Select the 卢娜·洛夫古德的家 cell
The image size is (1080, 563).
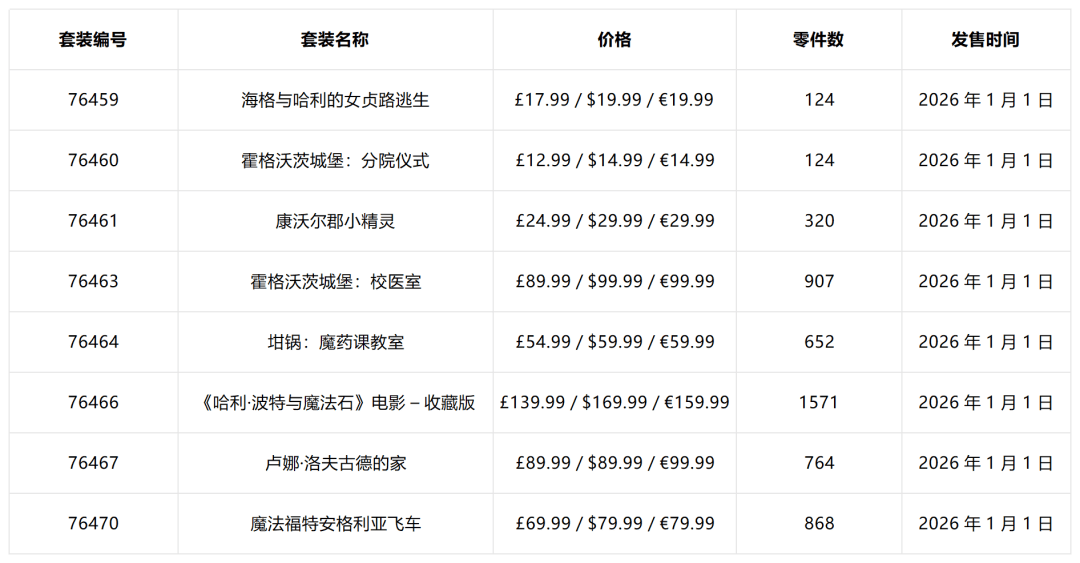click(x=335, y=463)
